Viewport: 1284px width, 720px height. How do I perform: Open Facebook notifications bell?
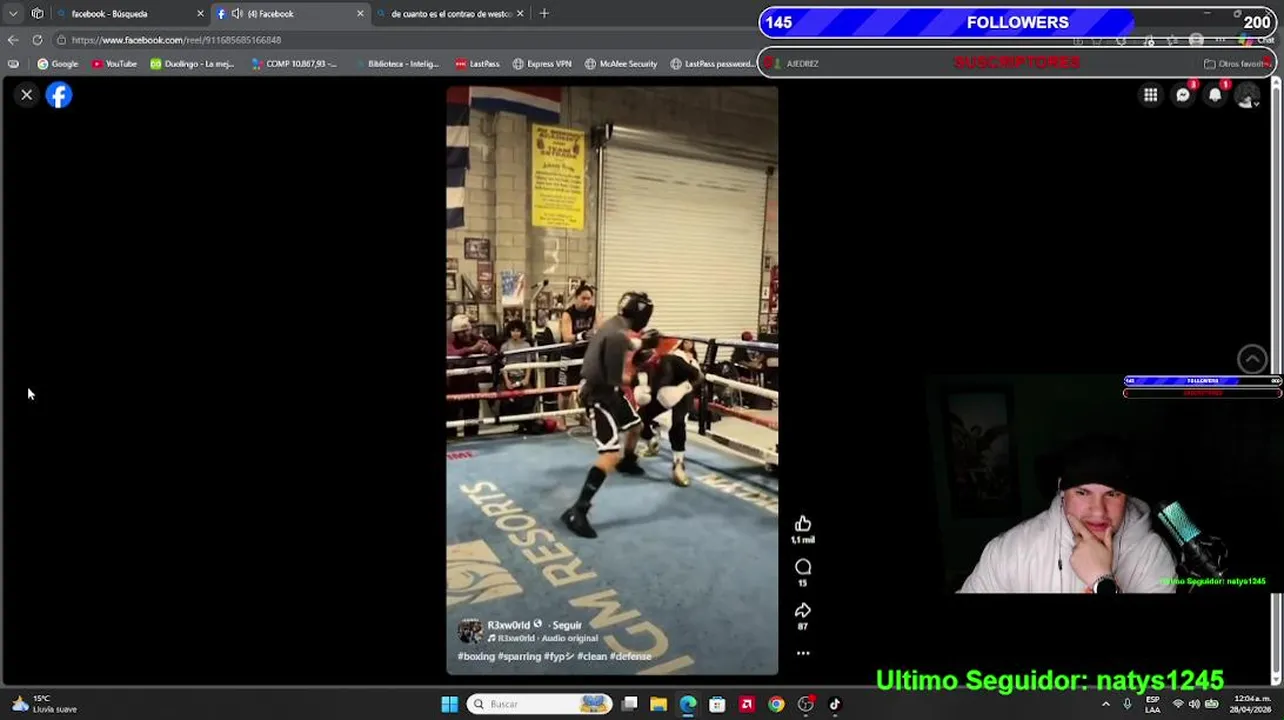1215,95
